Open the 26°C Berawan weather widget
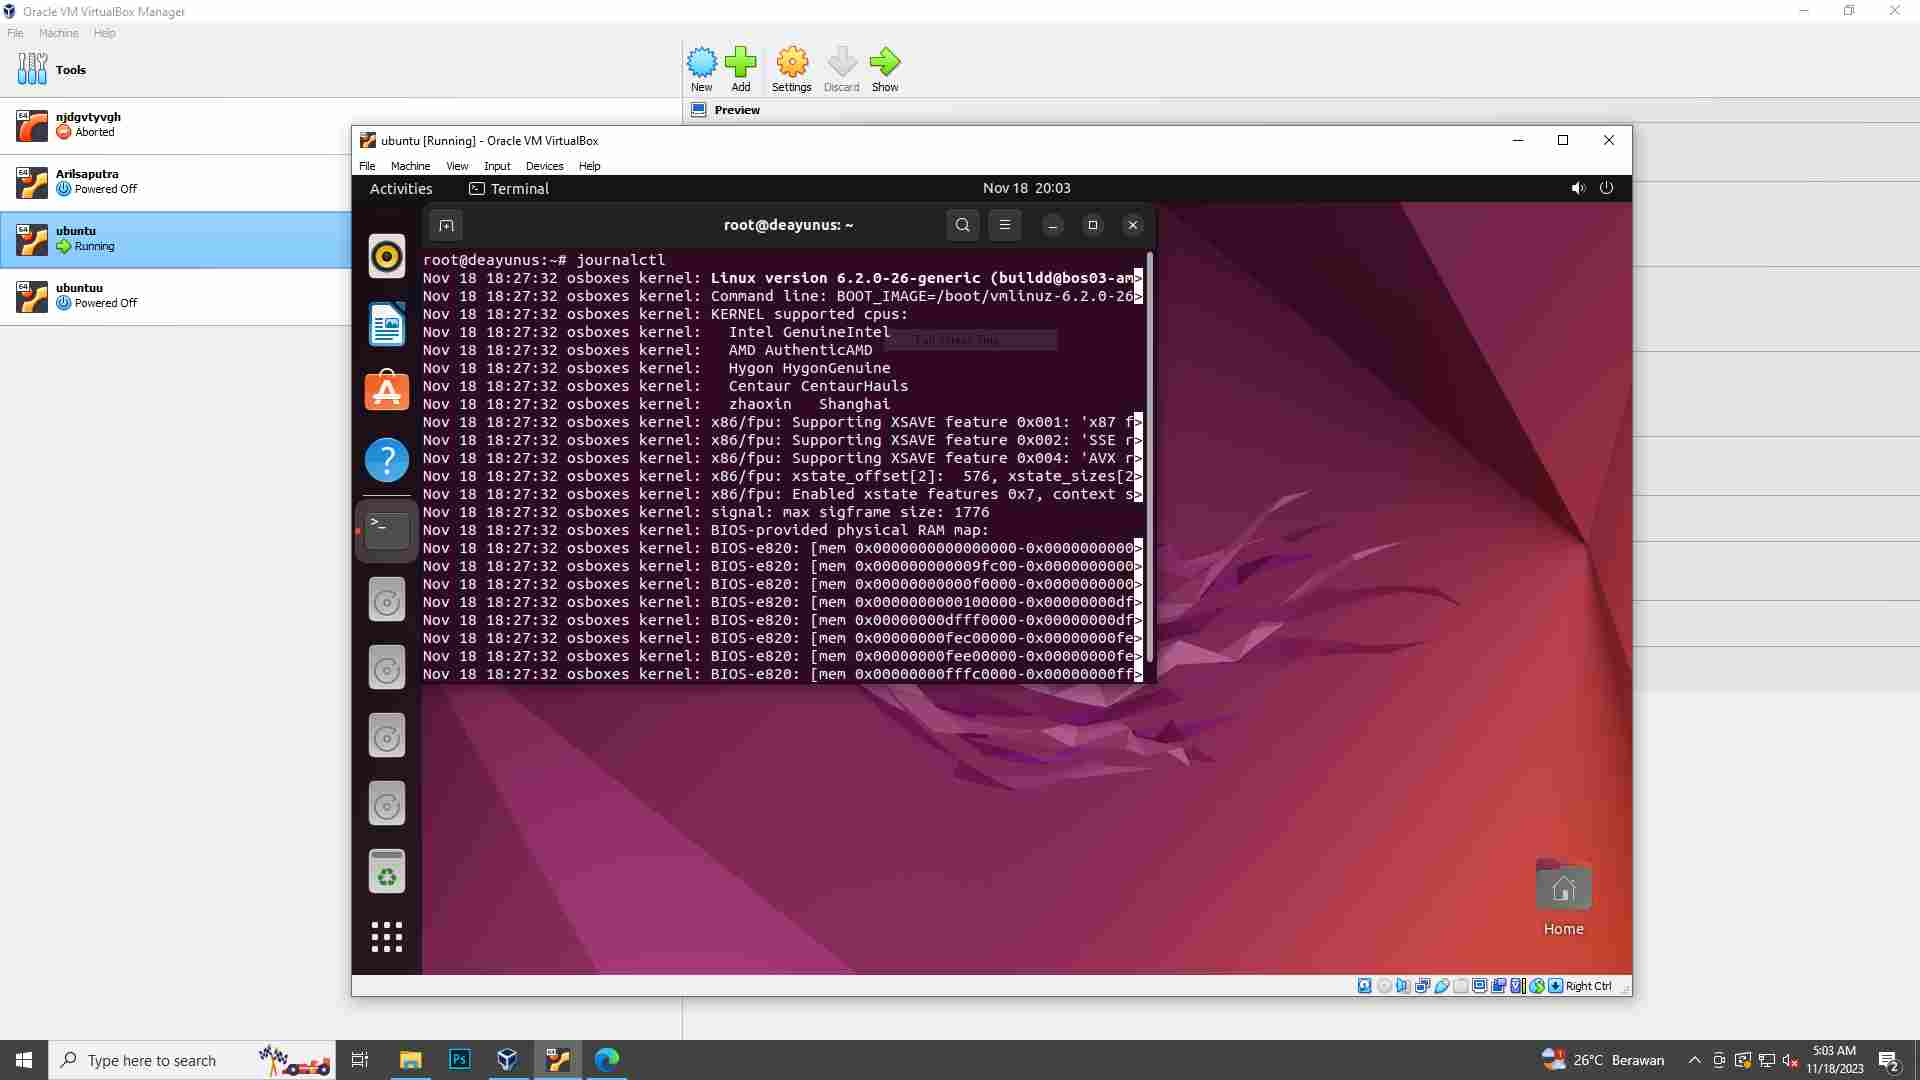Screen dimensions: 1920x1080 click(1602, 1060)
